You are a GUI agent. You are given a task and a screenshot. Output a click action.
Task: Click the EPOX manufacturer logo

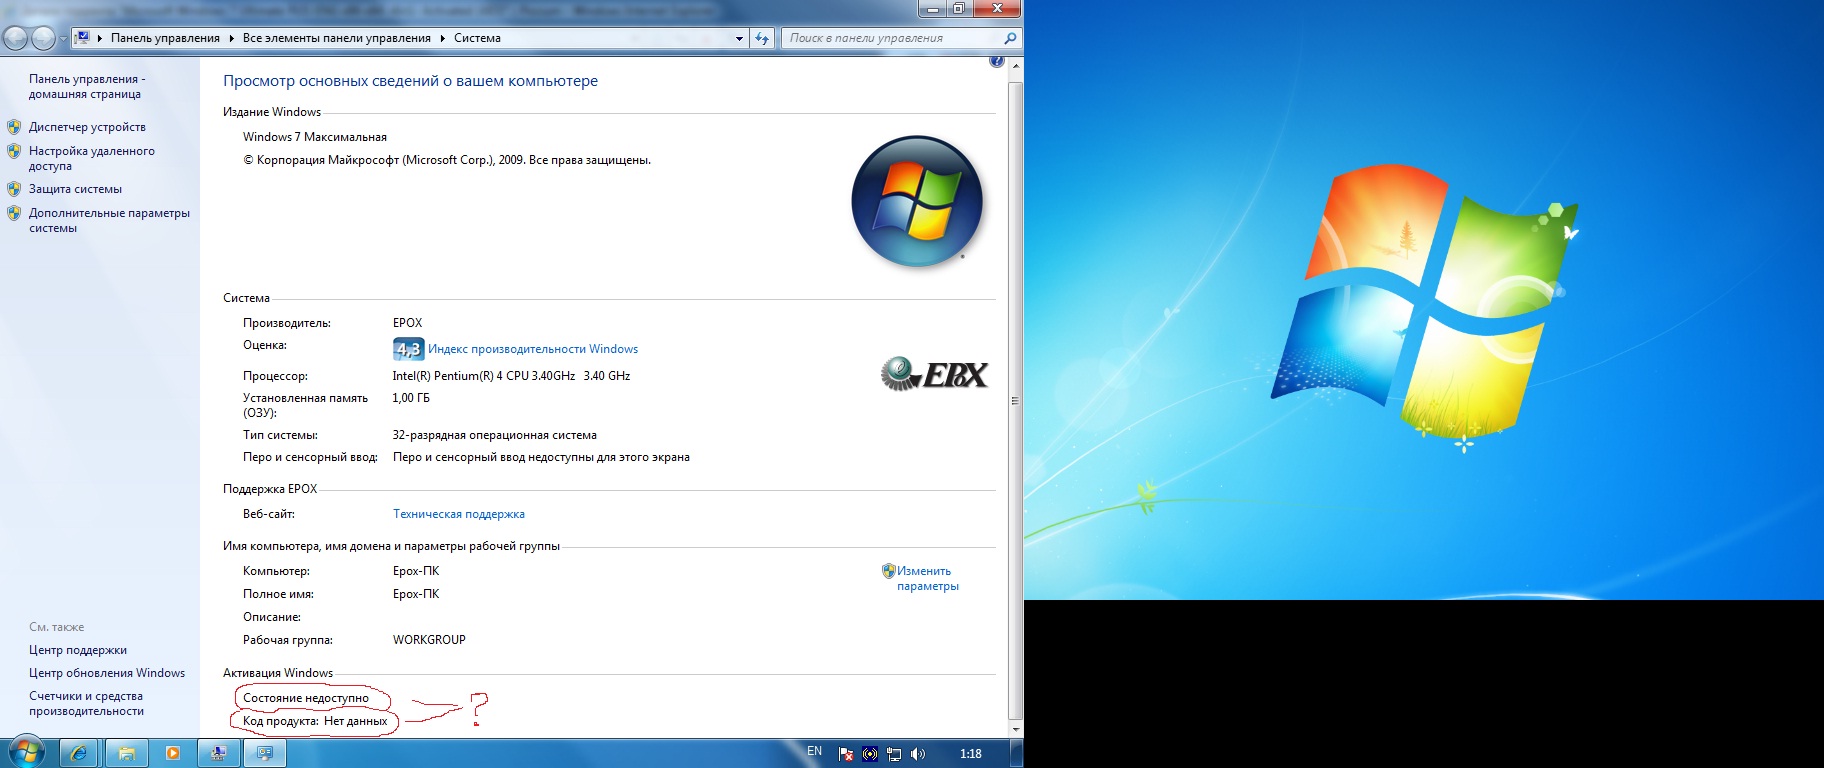pos(934,373)
